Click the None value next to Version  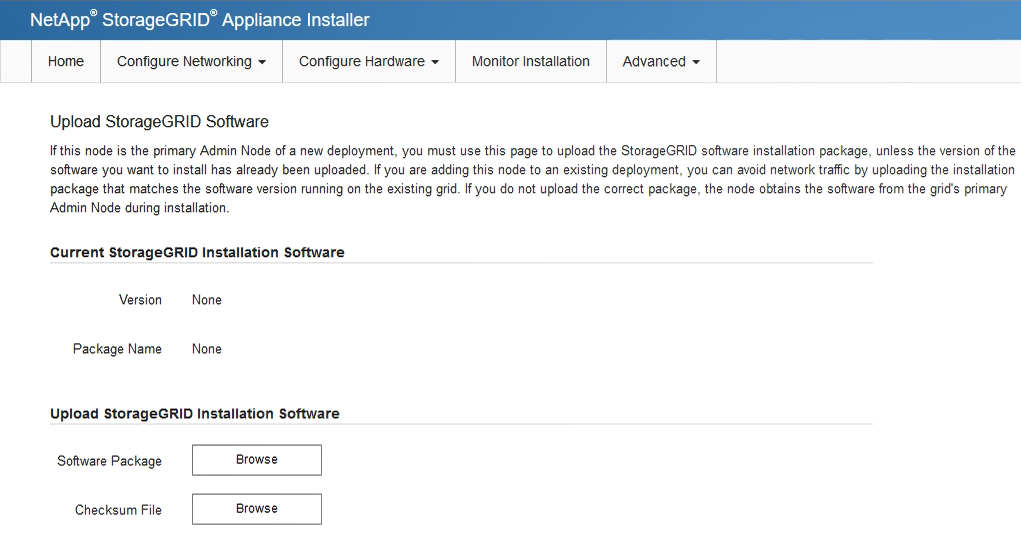(x=207, y=300)
